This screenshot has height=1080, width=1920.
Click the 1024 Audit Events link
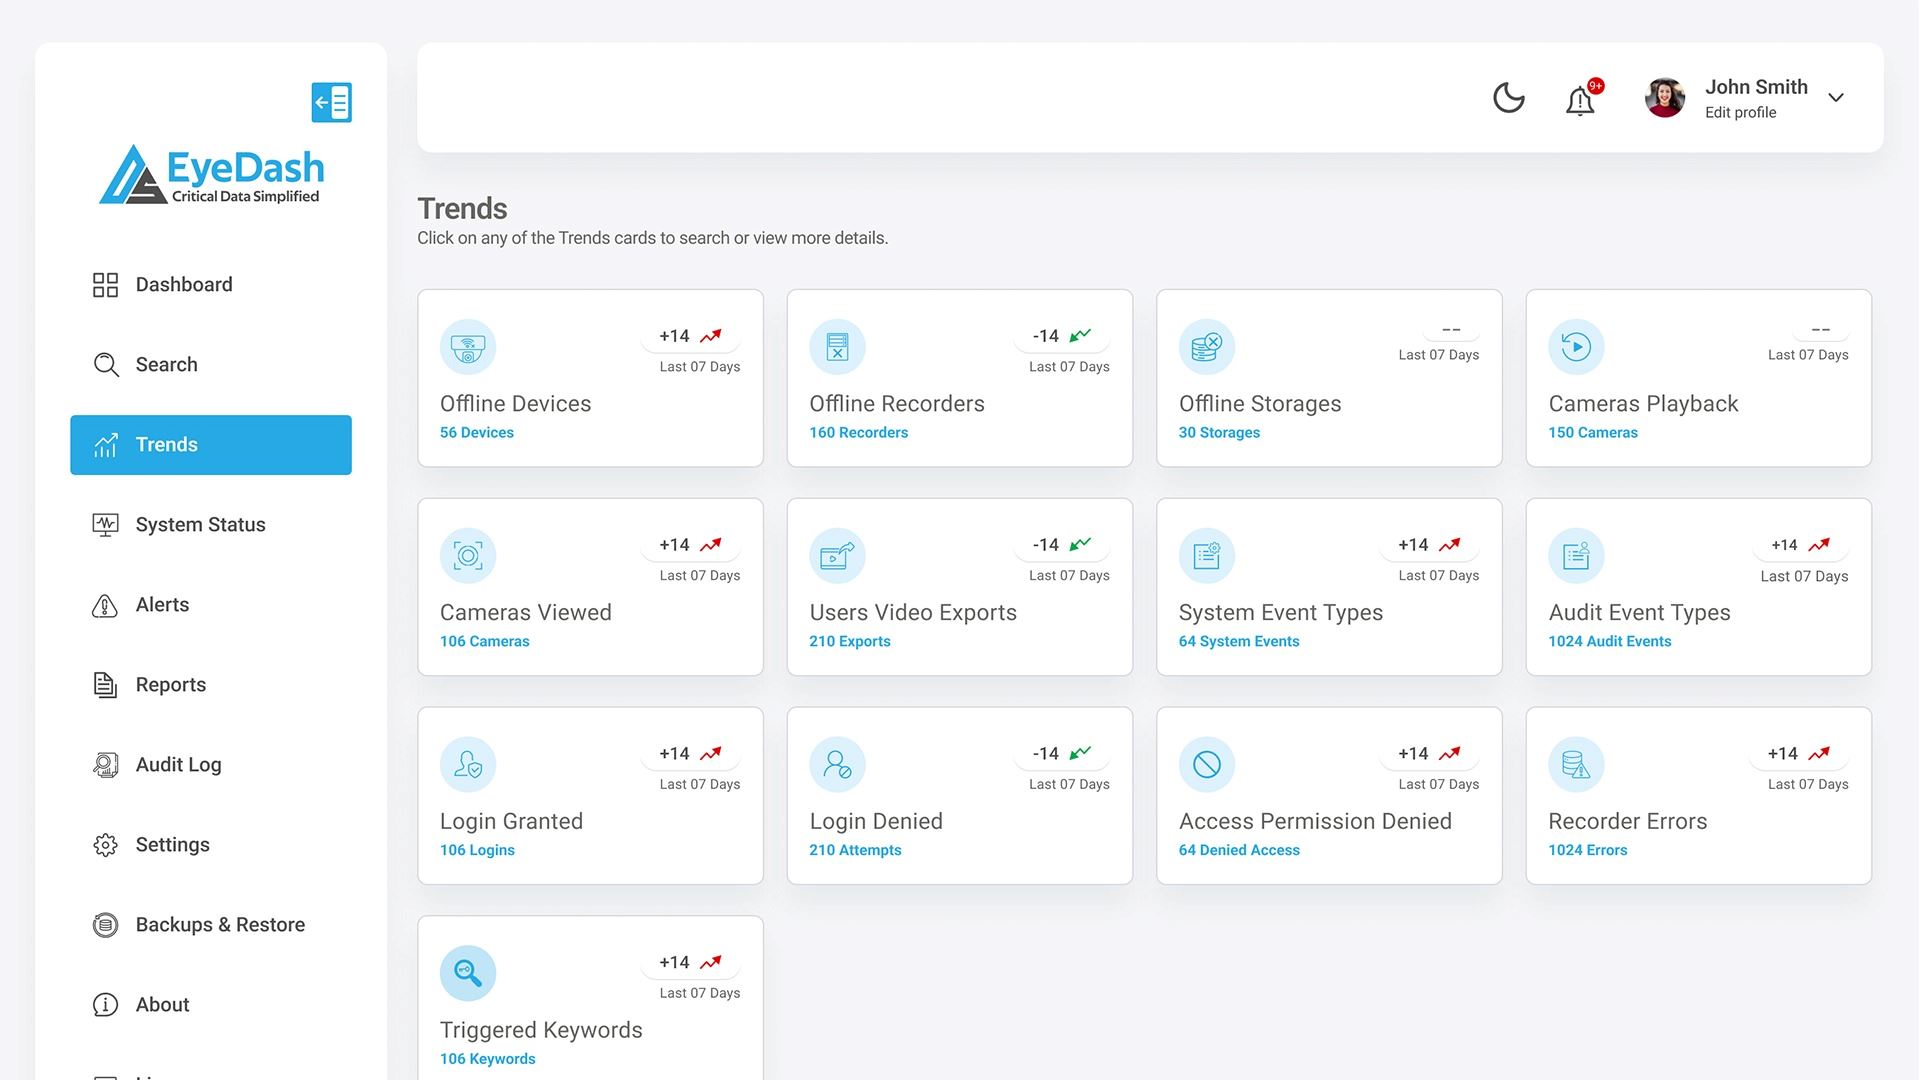pyautogui.click(x=1609, y=642)
